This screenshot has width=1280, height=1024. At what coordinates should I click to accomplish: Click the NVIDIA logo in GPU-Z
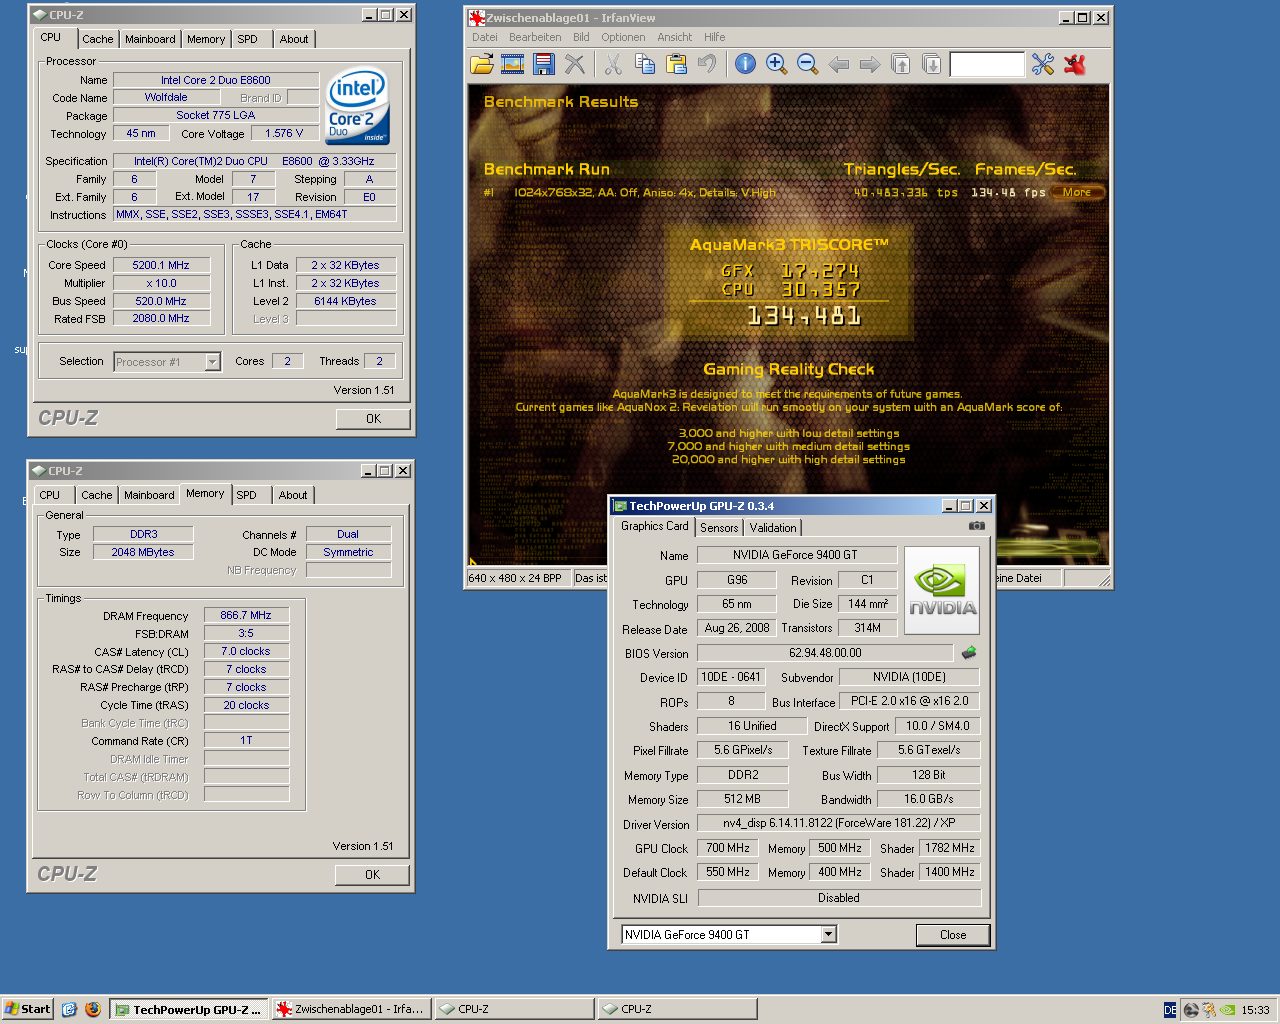tap(942, 590)
